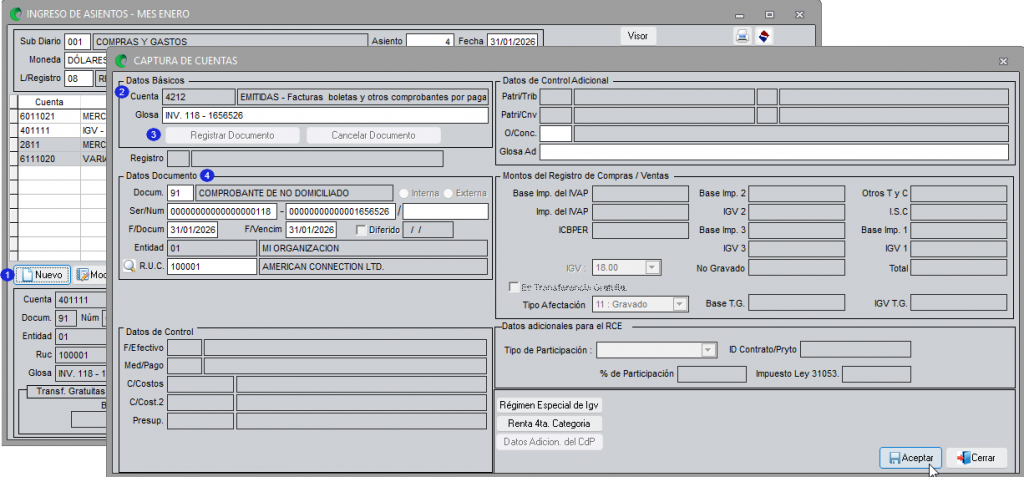Click the C/Costos code field
The image size is (1024, 477).
point(200,384)
